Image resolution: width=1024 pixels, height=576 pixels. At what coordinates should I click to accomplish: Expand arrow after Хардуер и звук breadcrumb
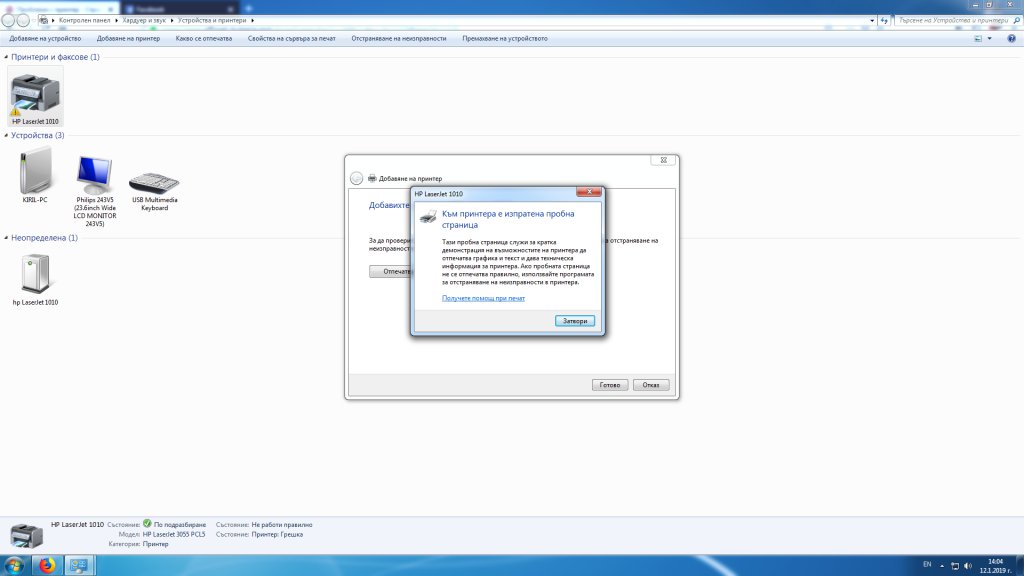172,20
